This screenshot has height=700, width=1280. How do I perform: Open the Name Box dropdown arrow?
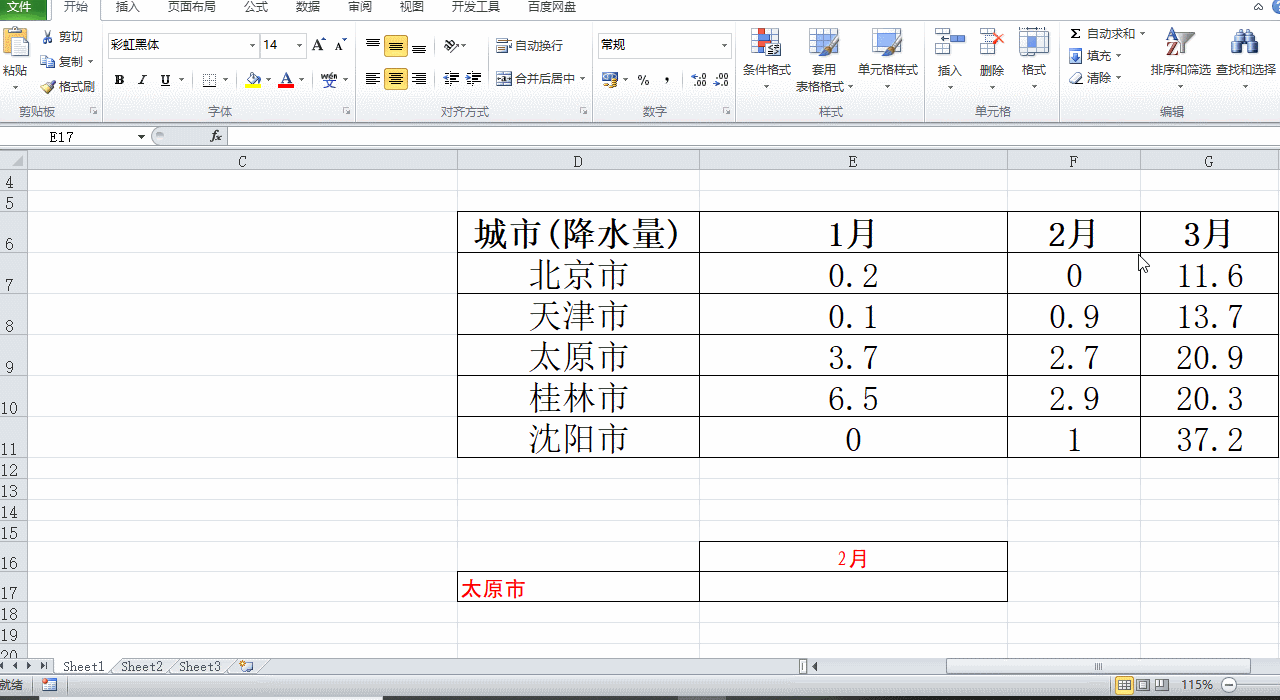pos(141,136)
